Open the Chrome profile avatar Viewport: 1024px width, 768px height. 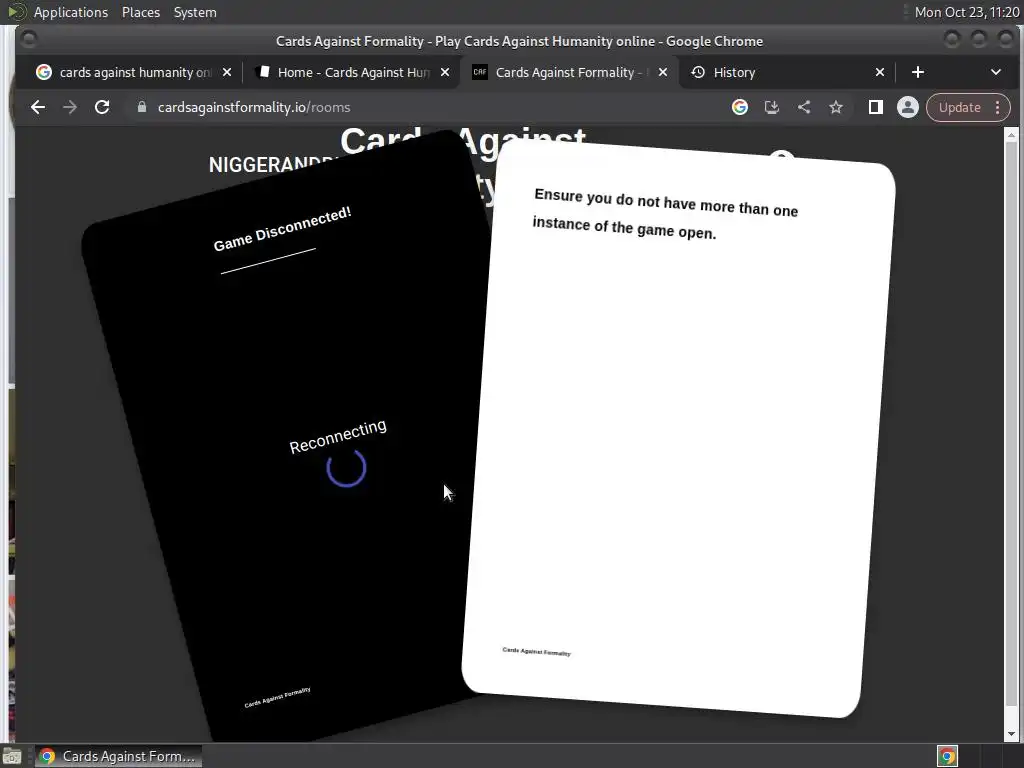click(908, 107)
